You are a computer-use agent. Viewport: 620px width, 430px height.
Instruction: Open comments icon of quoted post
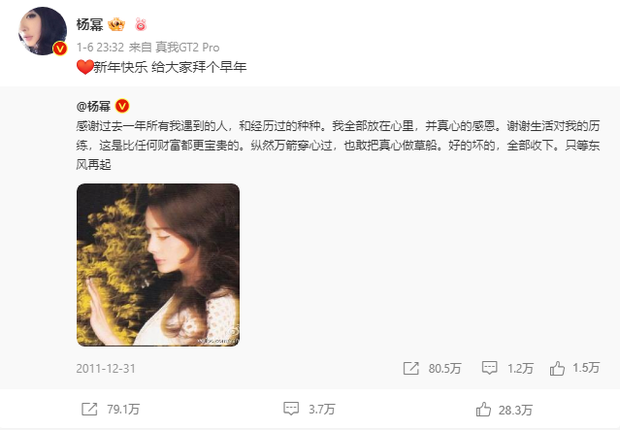point(489,368)
